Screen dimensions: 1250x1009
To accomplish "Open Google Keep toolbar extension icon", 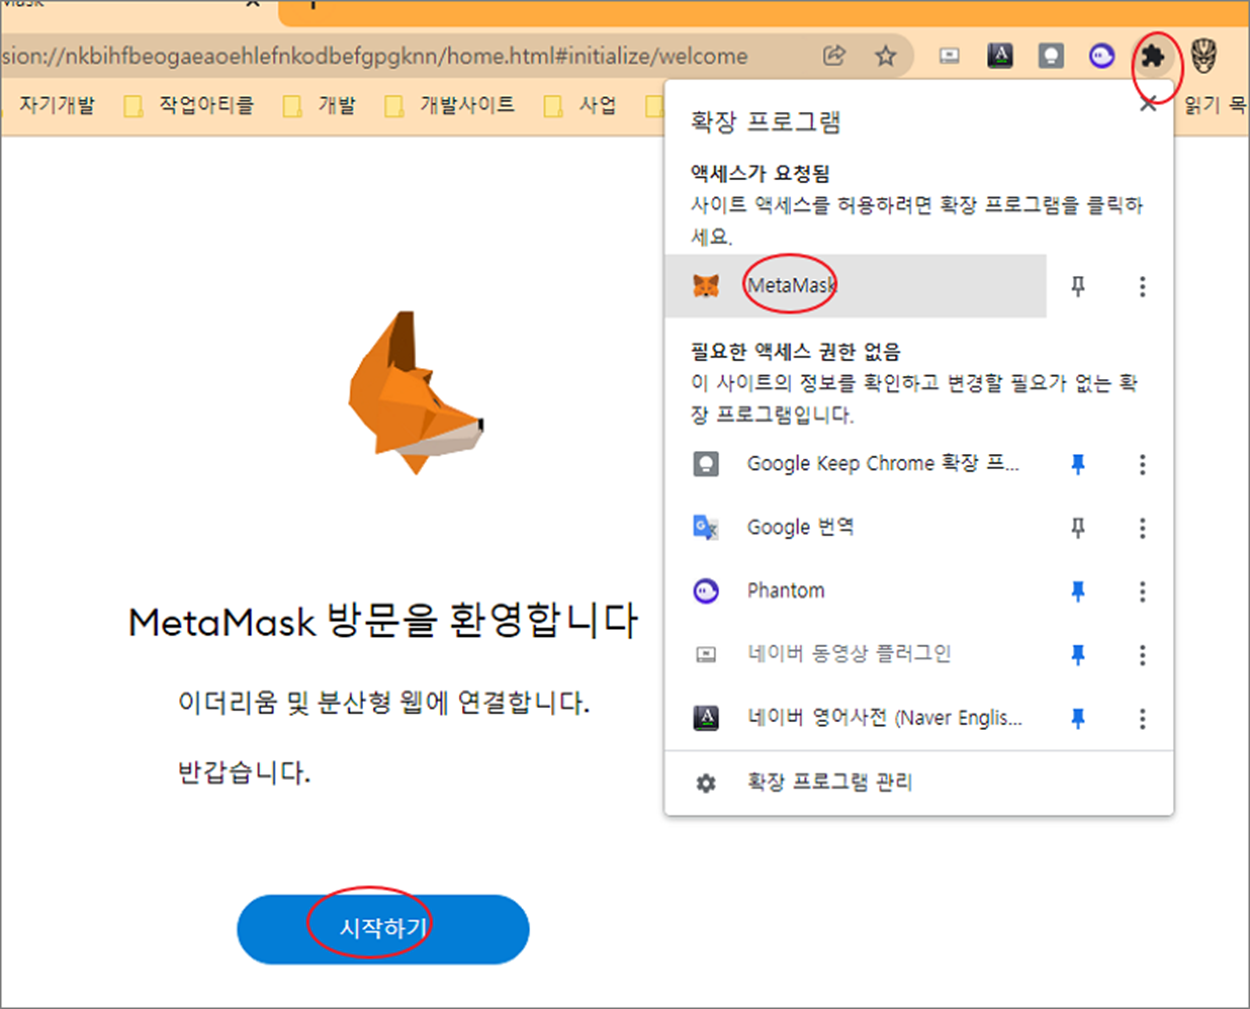I will [x=1051, y=56].
